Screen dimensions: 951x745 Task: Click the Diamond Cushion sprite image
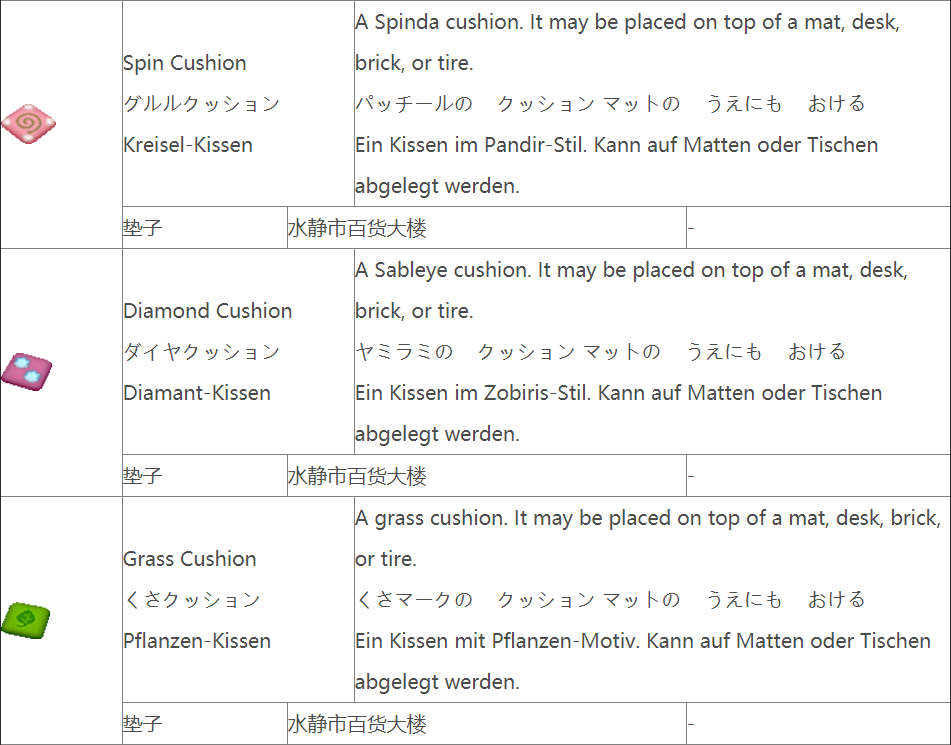[27, 372]
